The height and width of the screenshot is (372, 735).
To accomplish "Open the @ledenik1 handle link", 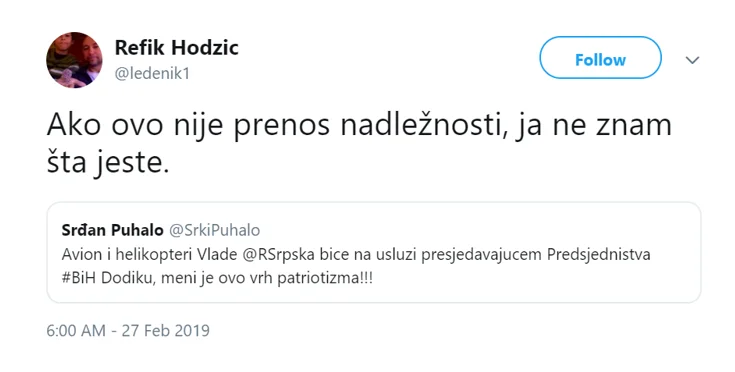I will pyautogui.click(x=152, y=74).
